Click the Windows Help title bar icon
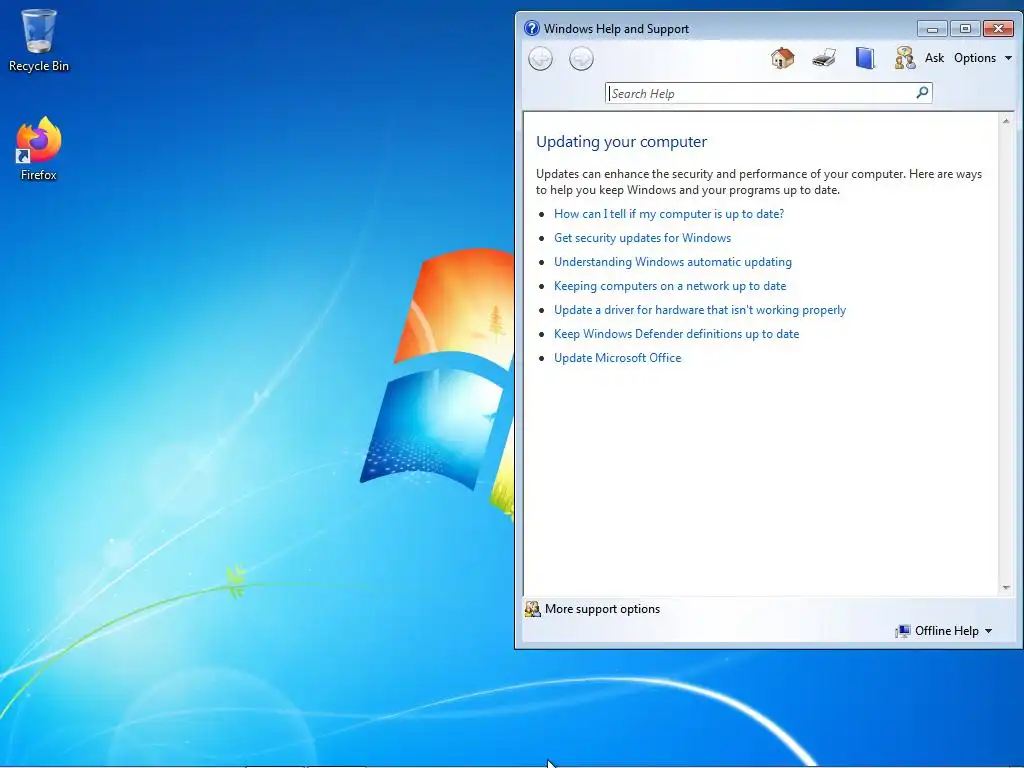1024x768 pixels. pos(532,28)
